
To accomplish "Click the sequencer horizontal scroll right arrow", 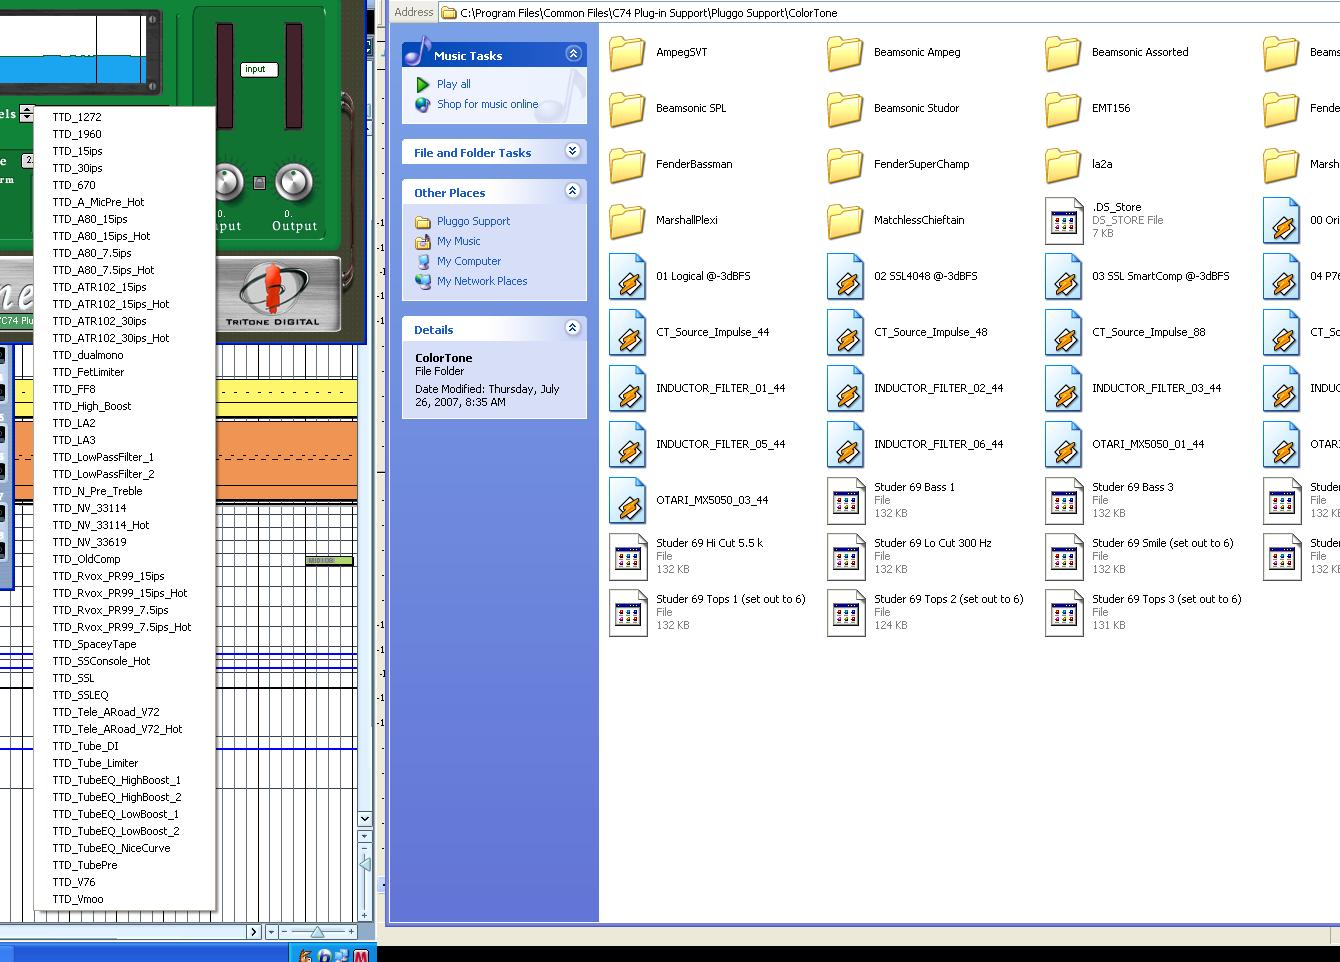I will 254,932.
